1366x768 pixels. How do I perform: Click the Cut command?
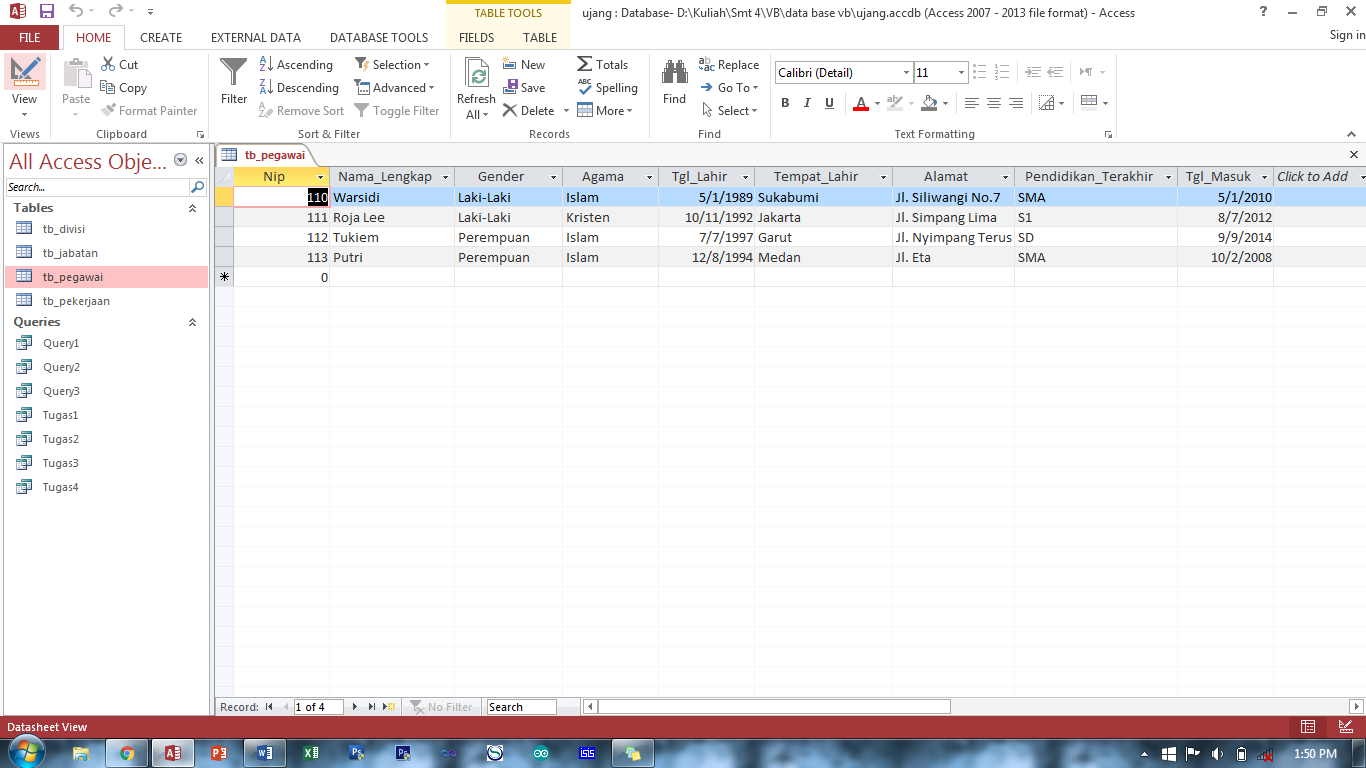tap(119, 64)
